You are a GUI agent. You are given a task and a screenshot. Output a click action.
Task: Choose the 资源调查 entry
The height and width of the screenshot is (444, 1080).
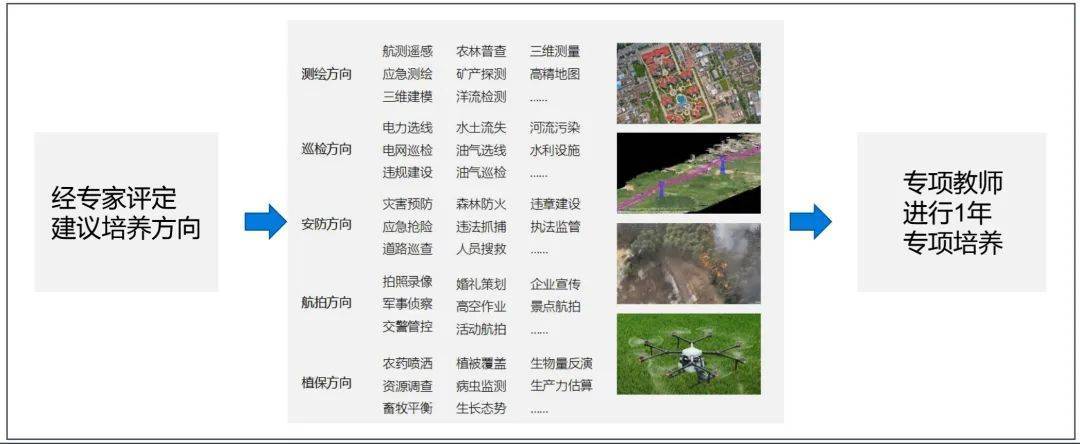(x=408, y=385)
